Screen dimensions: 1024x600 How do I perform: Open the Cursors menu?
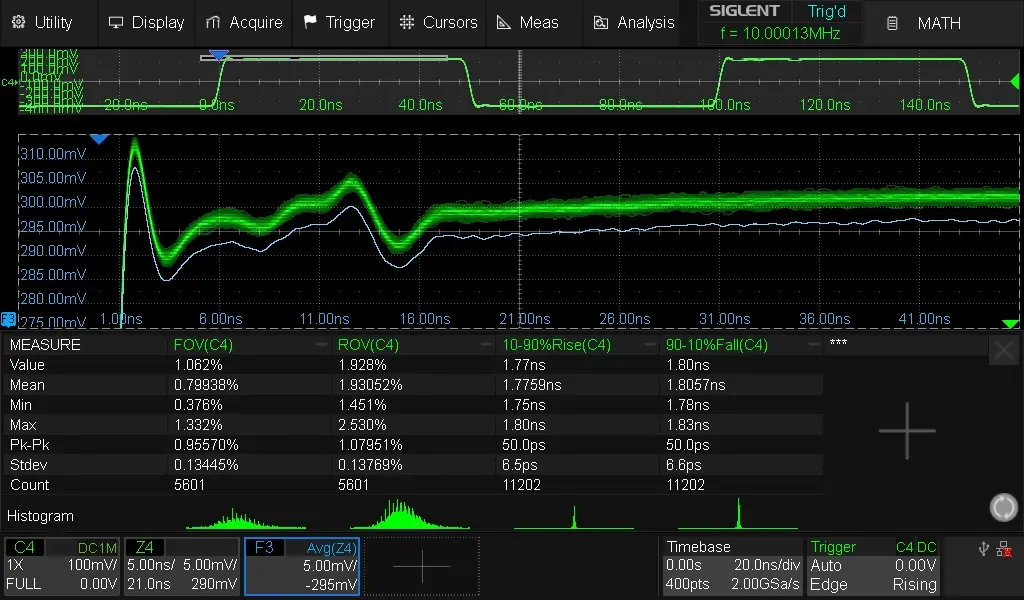[438, 22]
